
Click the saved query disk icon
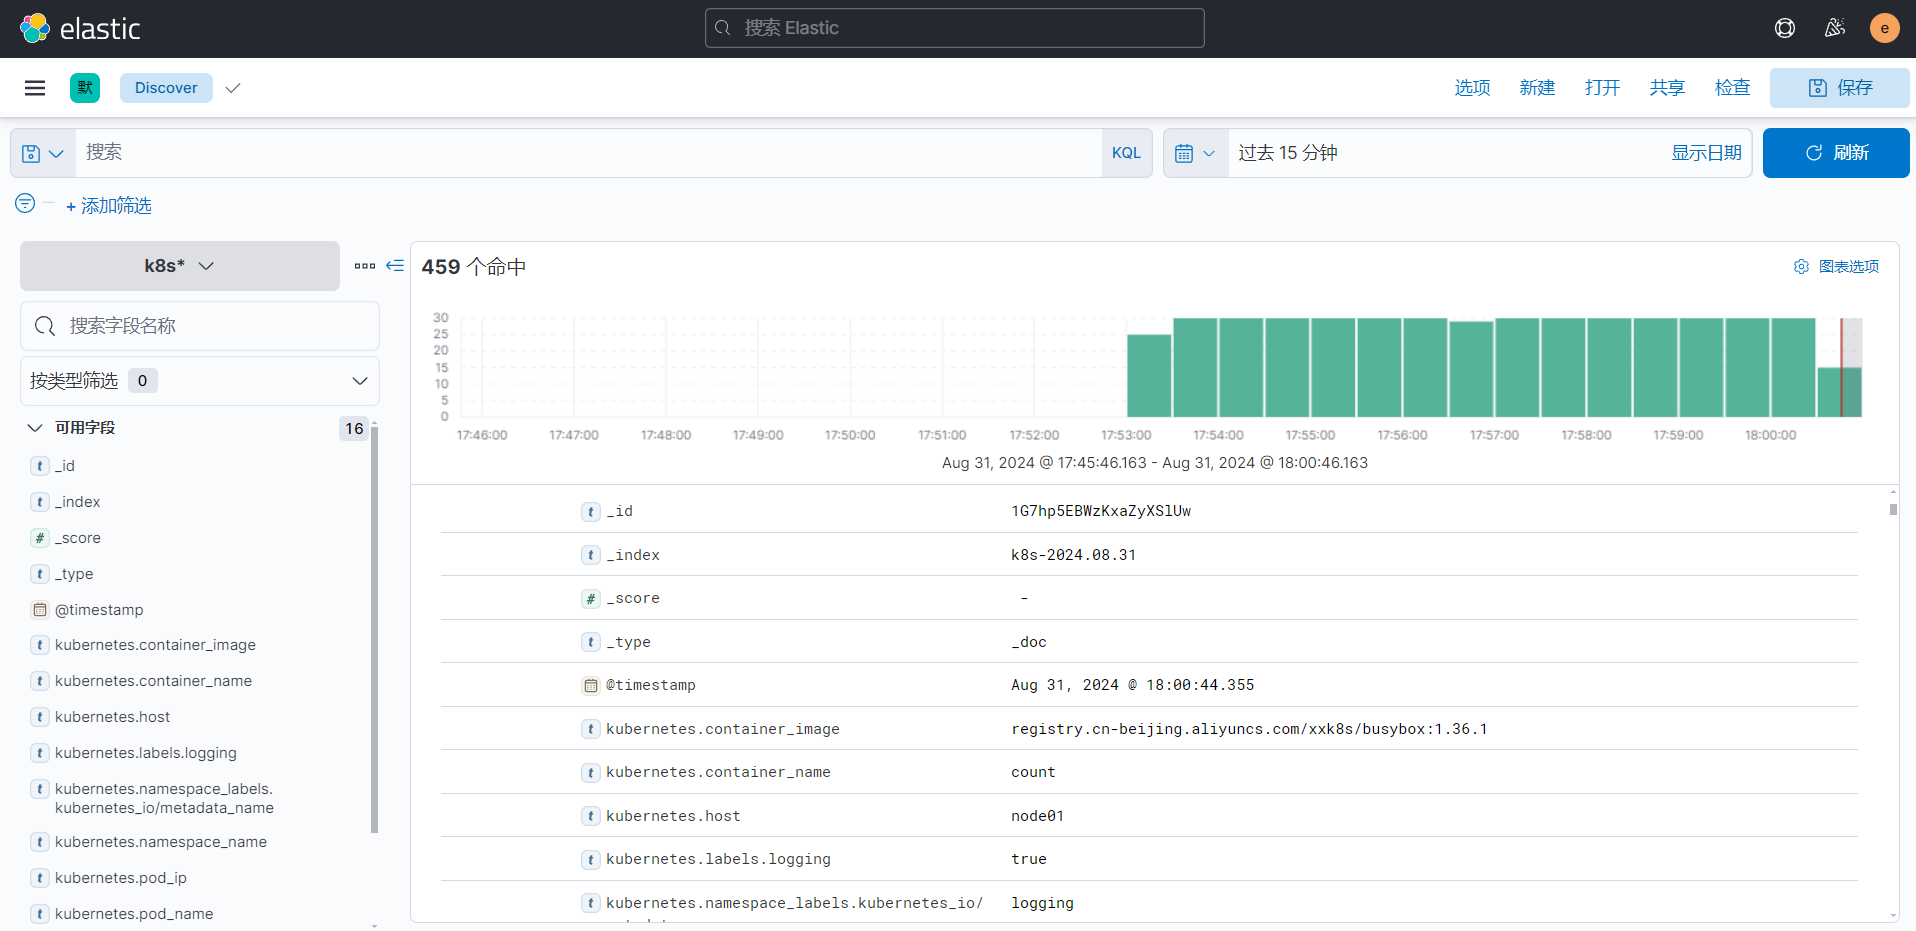(x=43, y=153)
